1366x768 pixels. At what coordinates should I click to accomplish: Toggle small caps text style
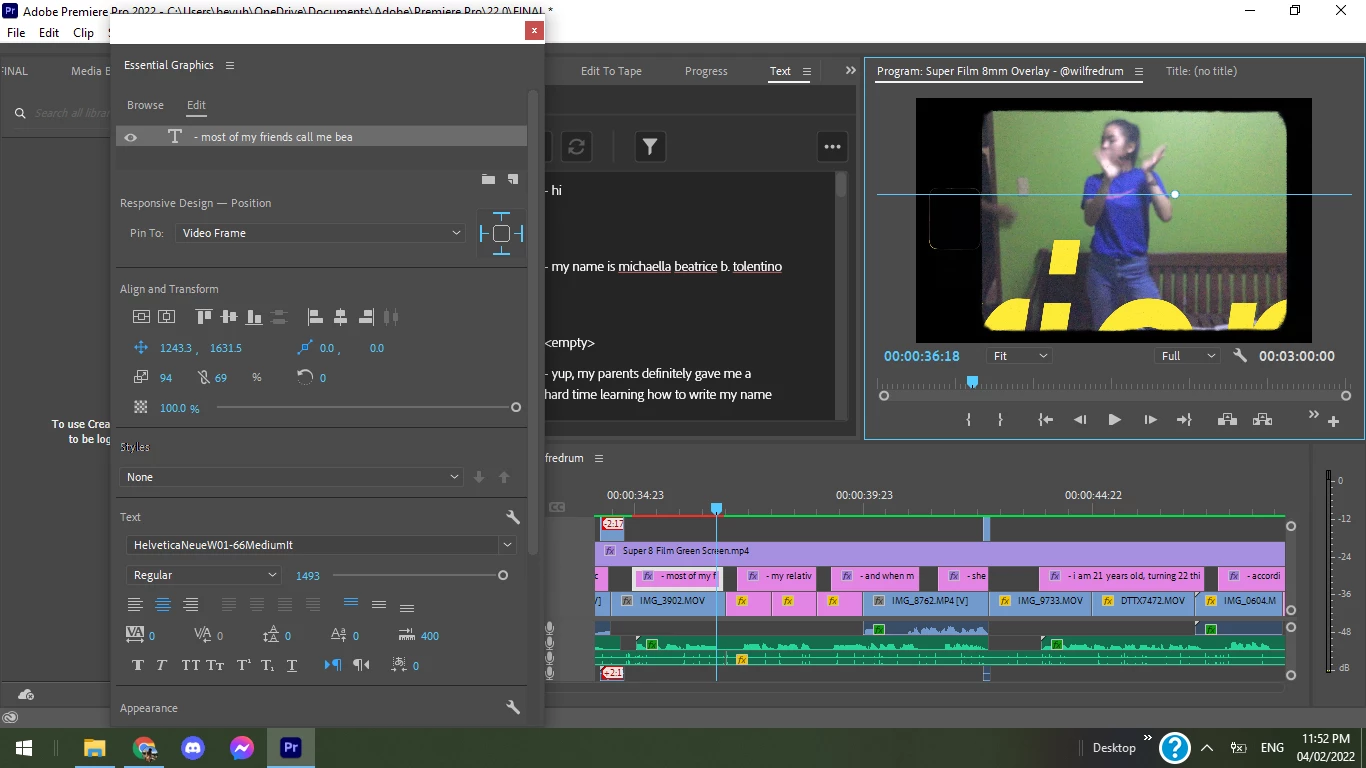[x=215, y=665]
